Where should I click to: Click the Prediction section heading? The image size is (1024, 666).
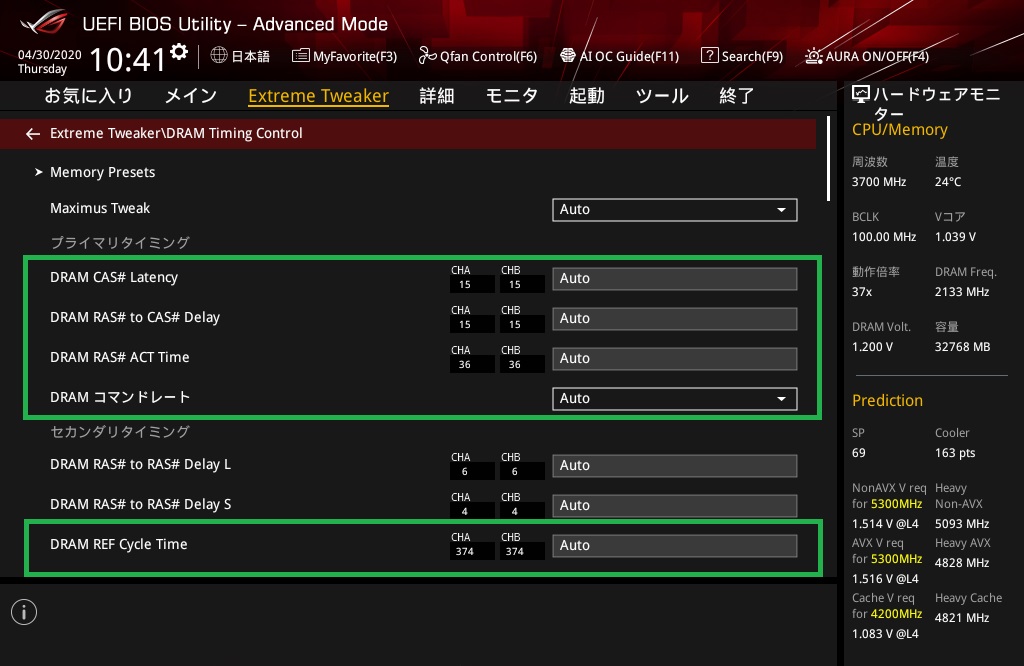[x=888, y=400]
